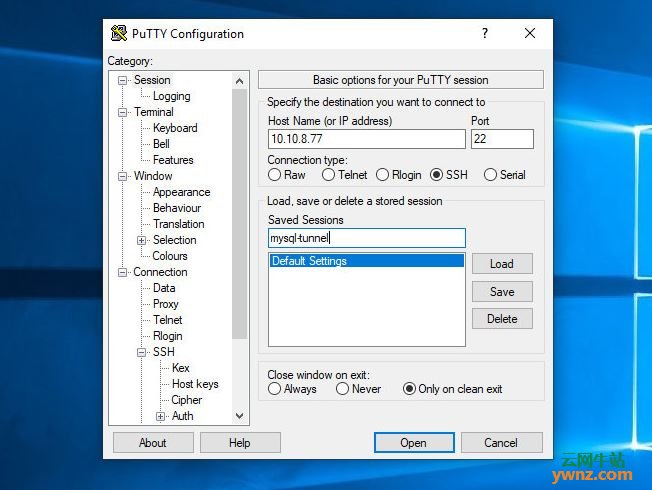Collapse the Connection tree node
The image size is (652, 490).
(x=122, y=272)
